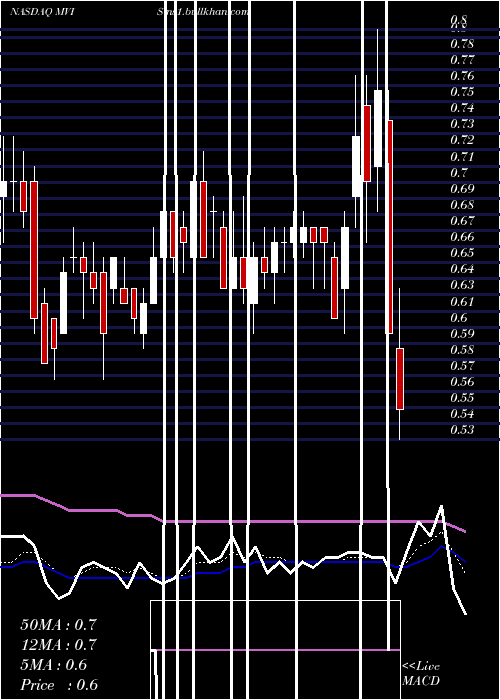Select the 0.59 price axis label
Image resolution: width=500 pixels, height=700 pixels.
coord(462,334)
